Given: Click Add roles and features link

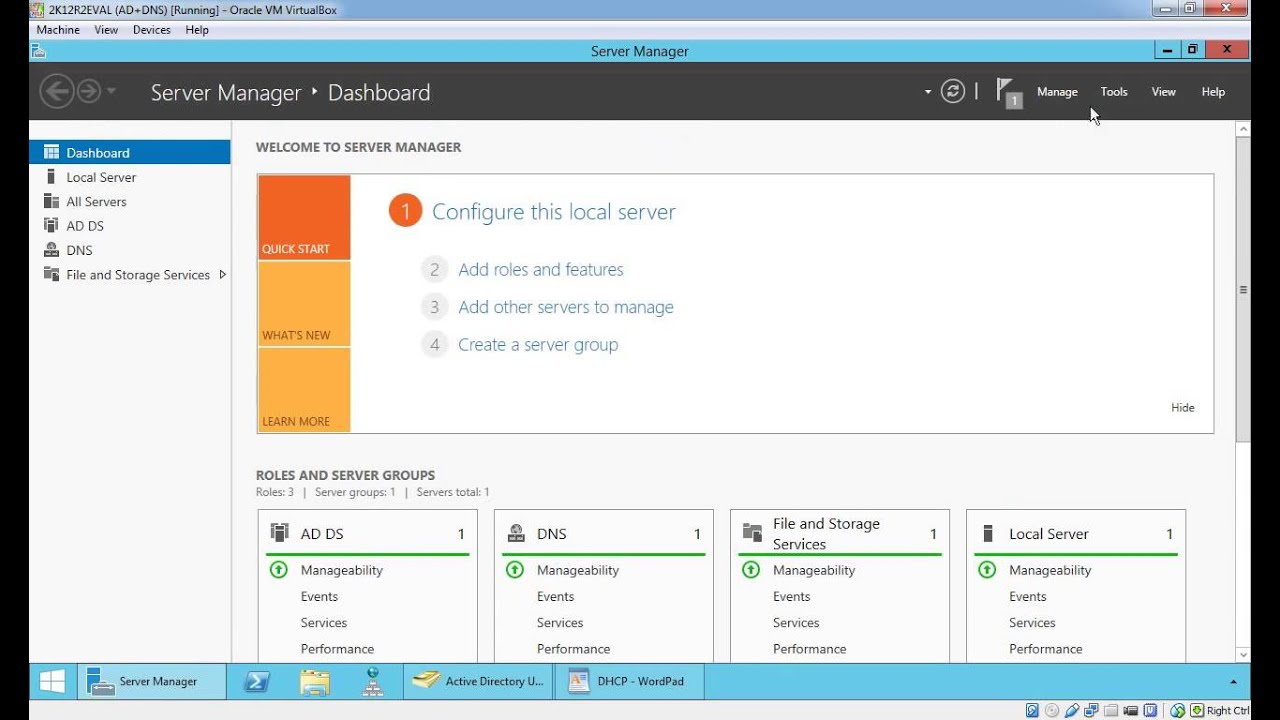Looking at the screenshot, I should coord(541,269).
